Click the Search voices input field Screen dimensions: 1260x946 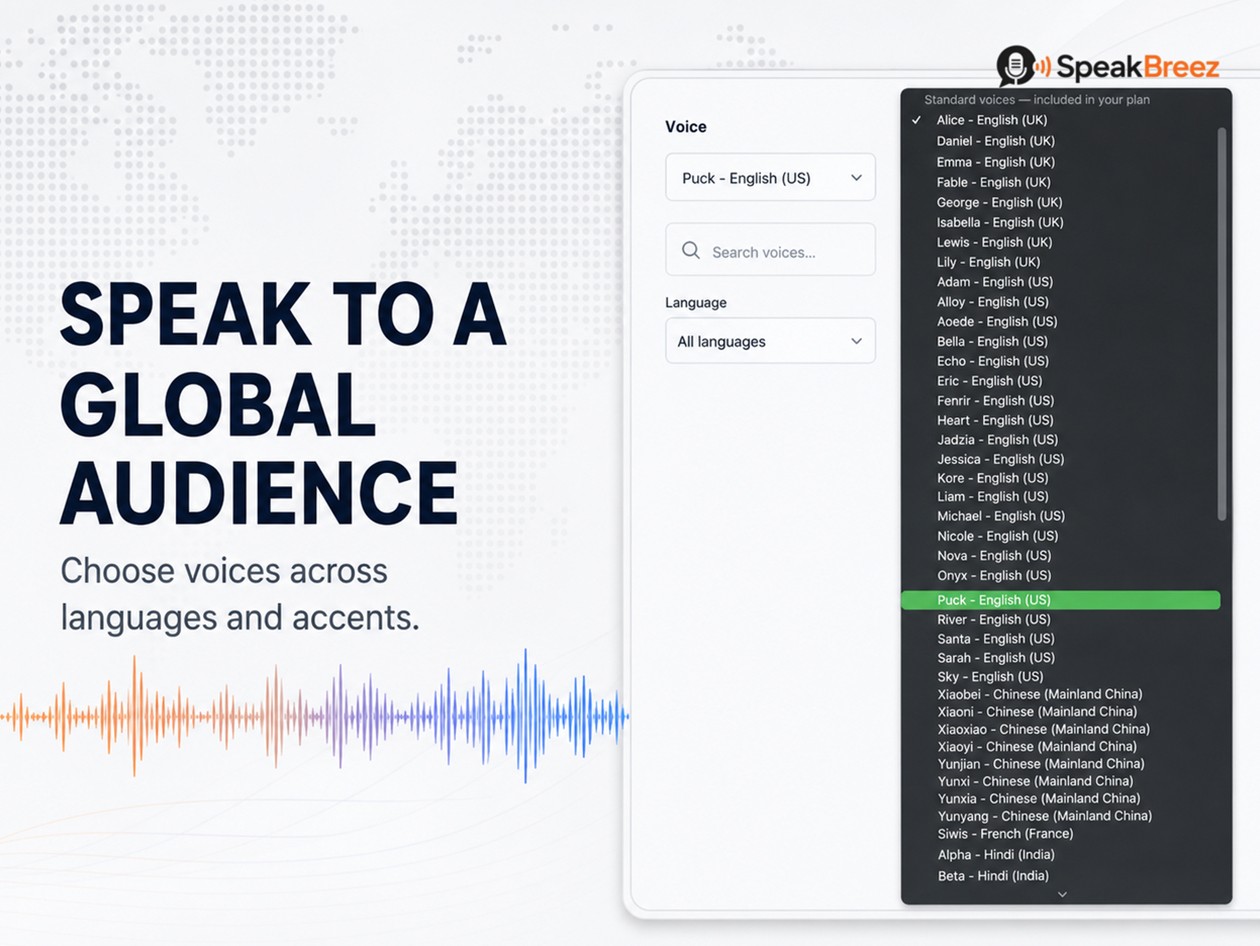point(770,250)
